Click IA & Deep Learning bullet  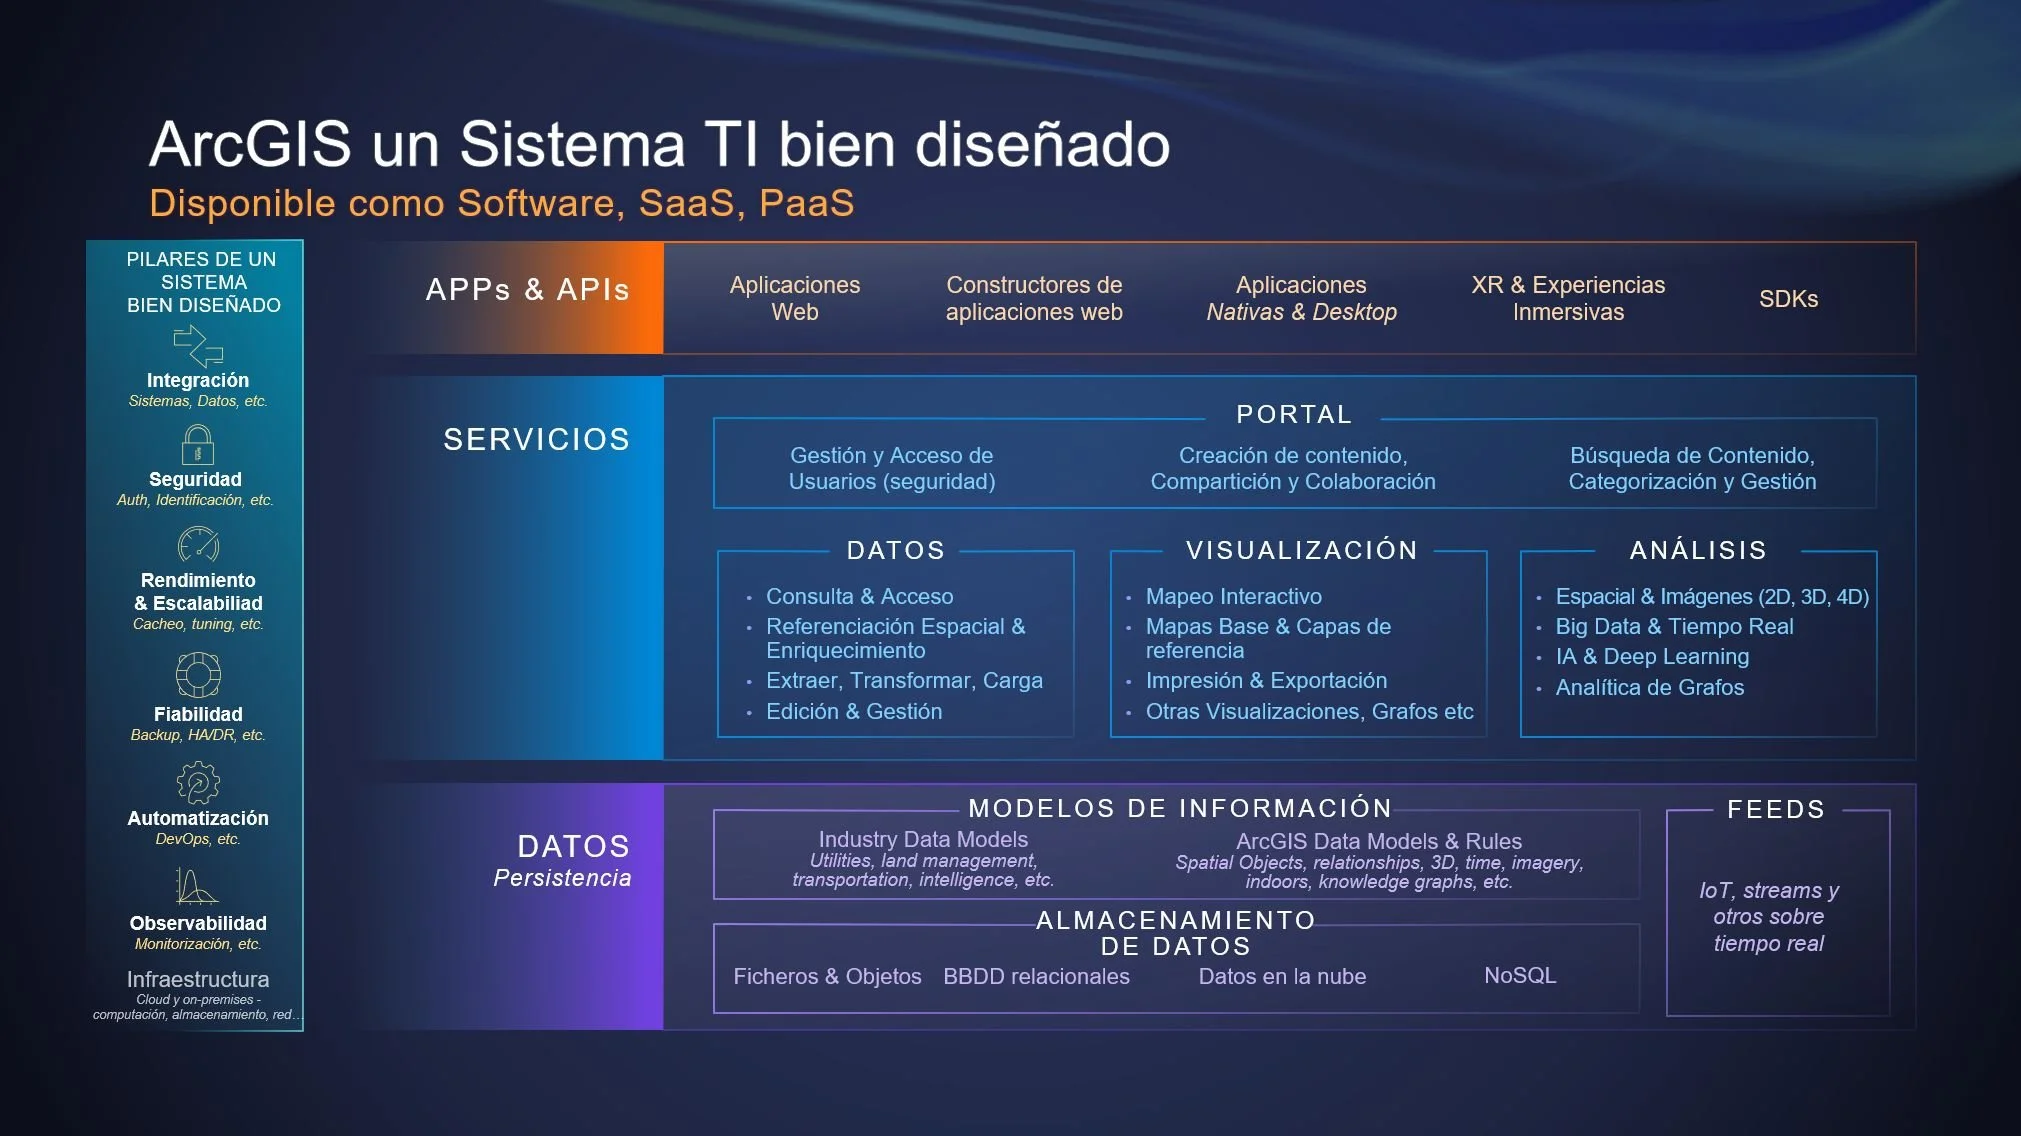click(x=1652, y=657)
